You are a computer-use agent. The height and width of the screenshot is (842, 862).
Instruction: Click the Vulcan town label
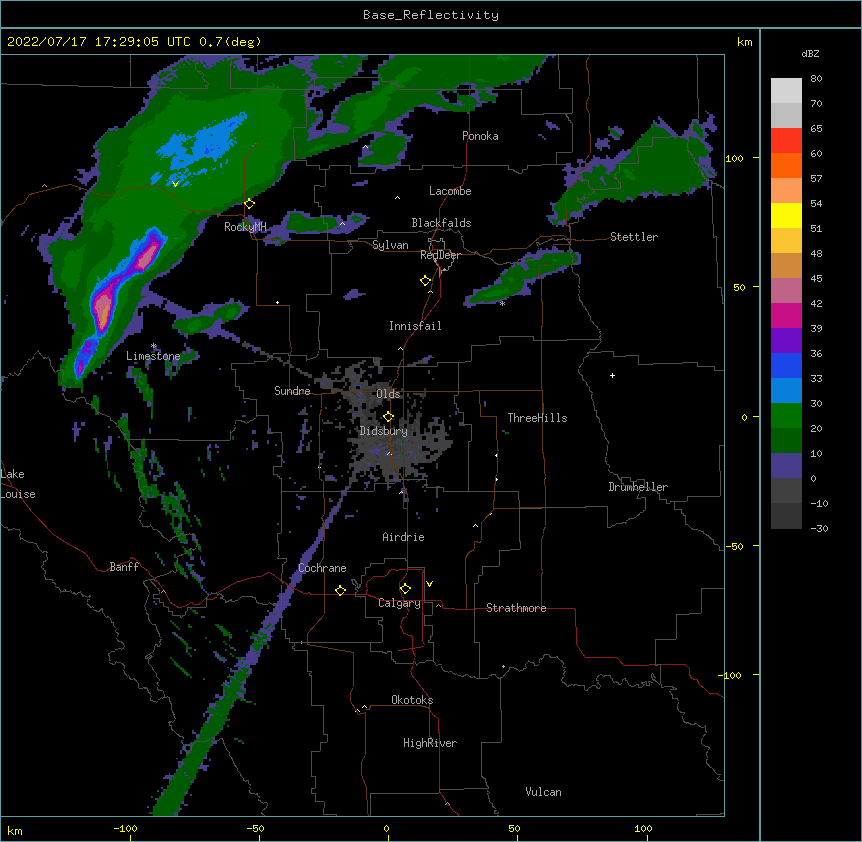(x=543, y=792)
